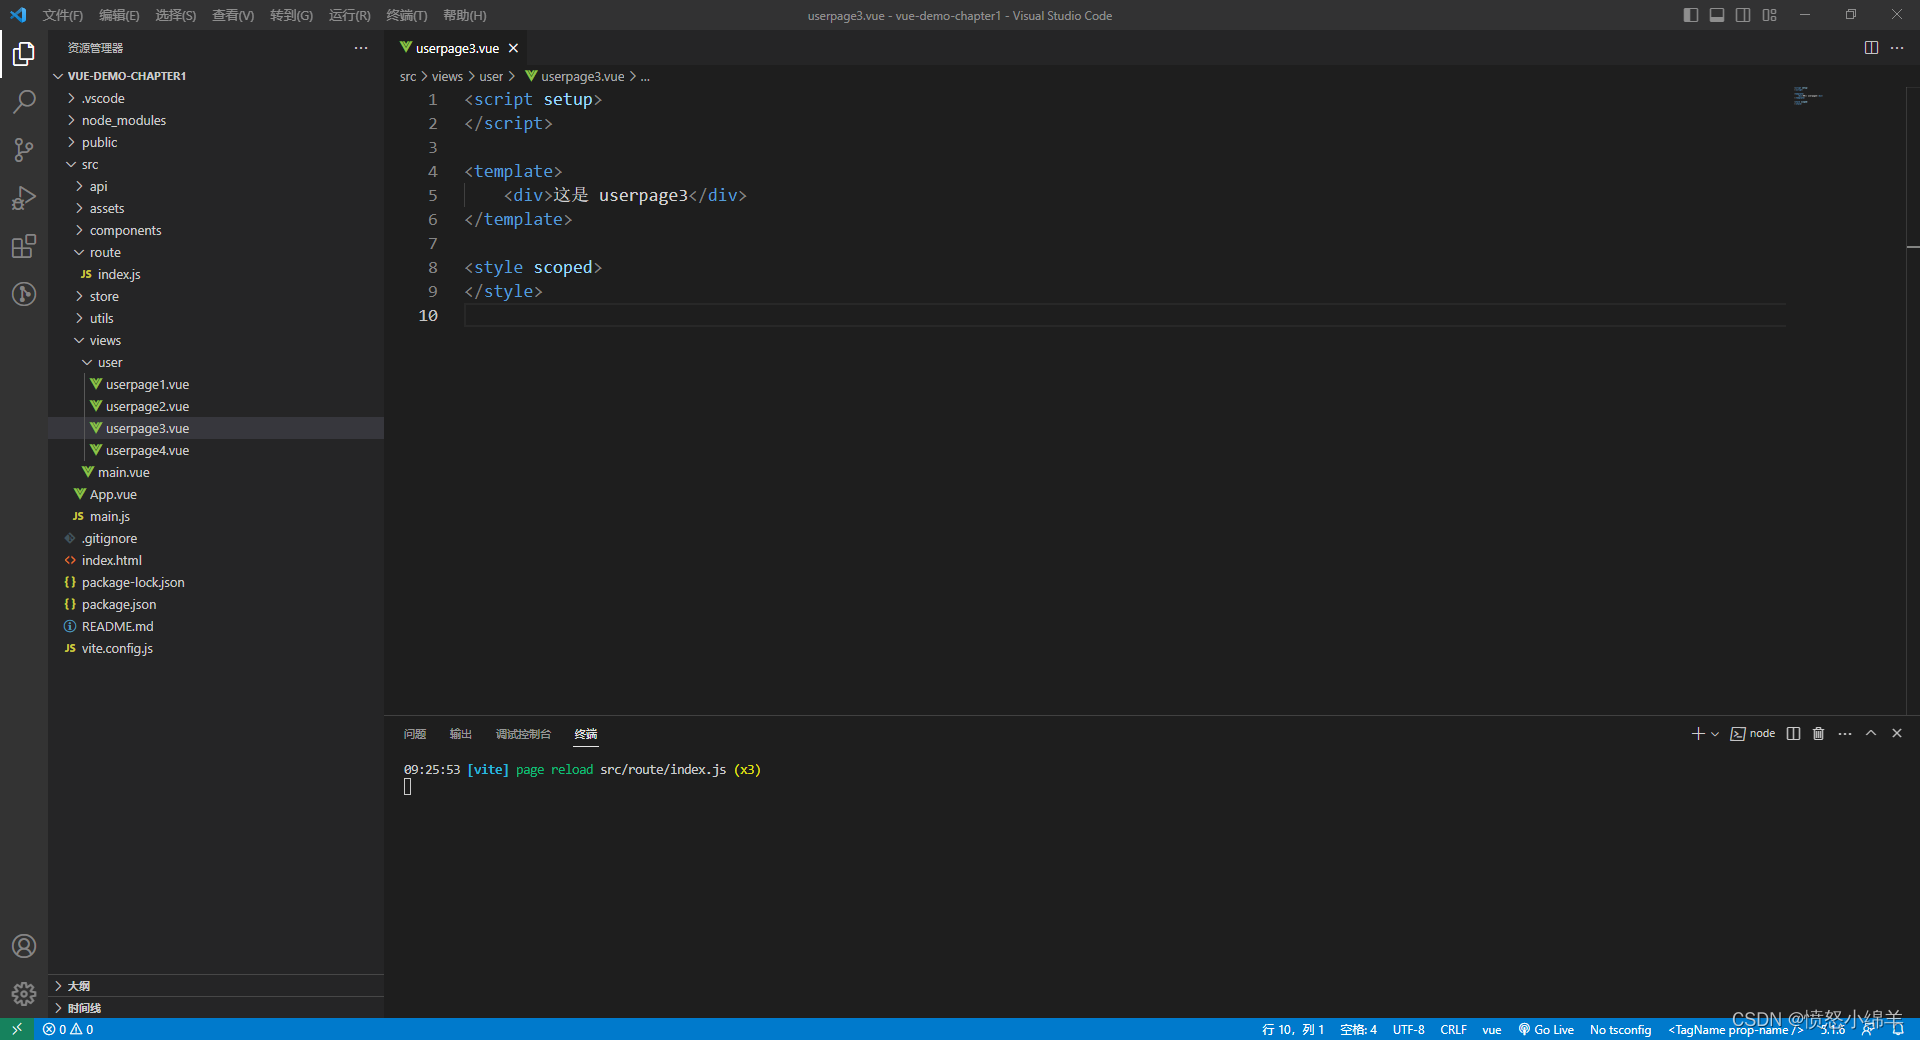Image resolution: width=1920 pixels, height=1040 pixels.
Task: Open the 编辑(E) menu
Action: click(x=119, y=15)
